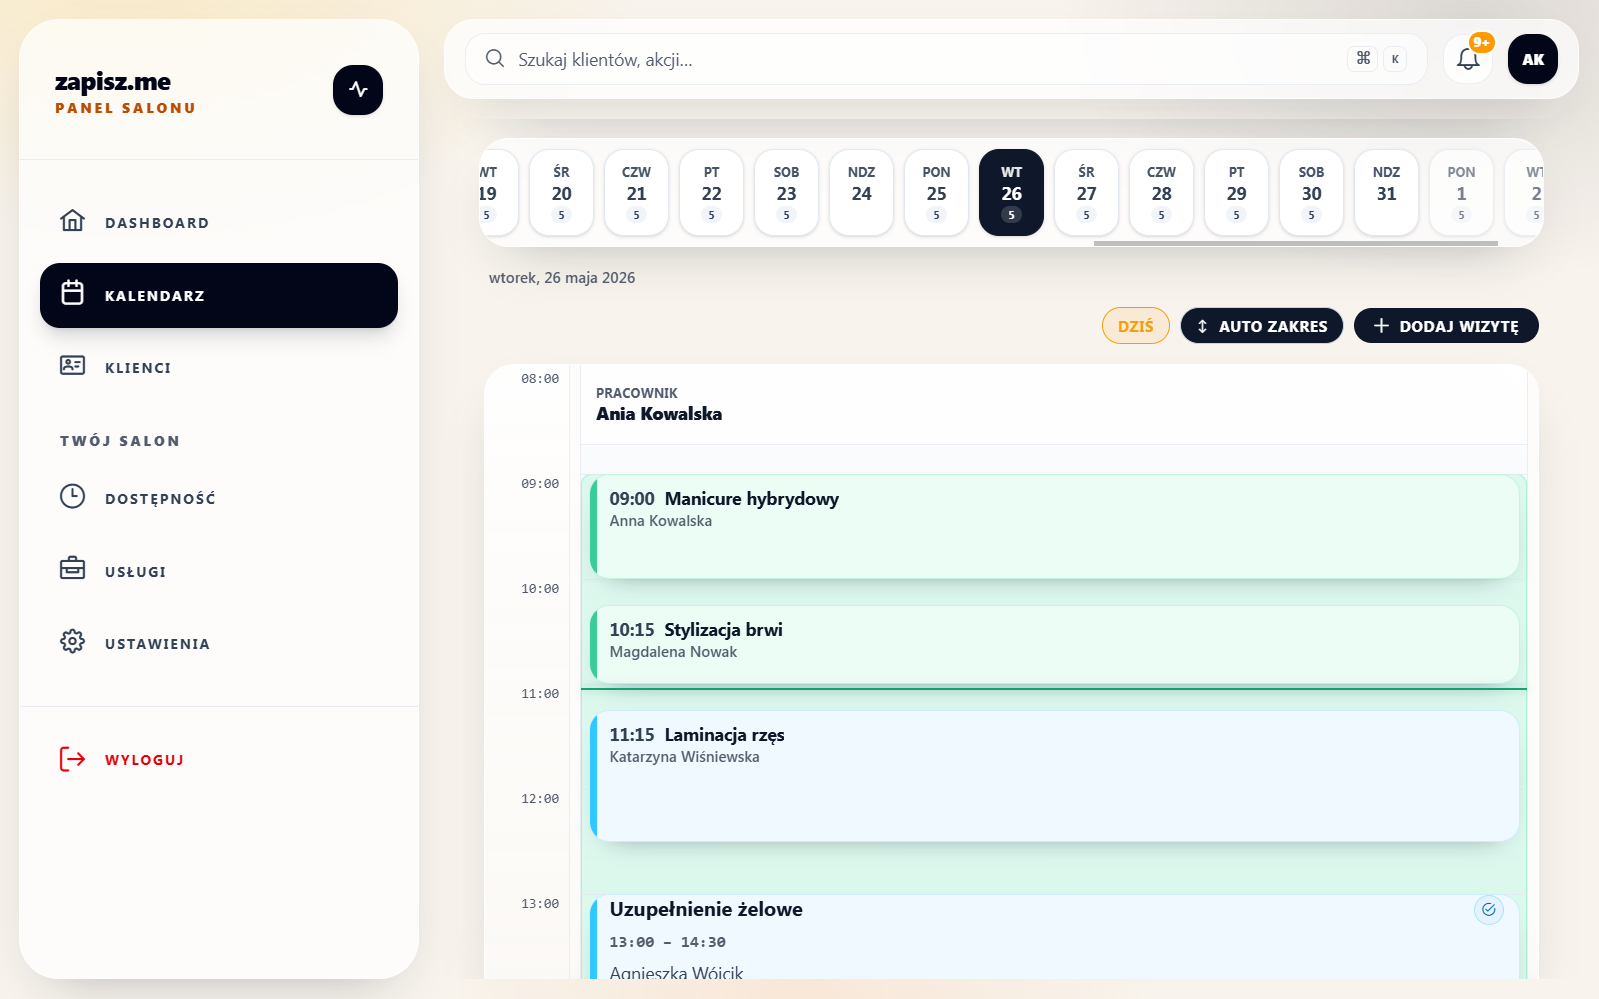Focus the Szukaj klientów search field
Image resolution: width=1599 pixels, height=999 pixels.
point(945,59)
